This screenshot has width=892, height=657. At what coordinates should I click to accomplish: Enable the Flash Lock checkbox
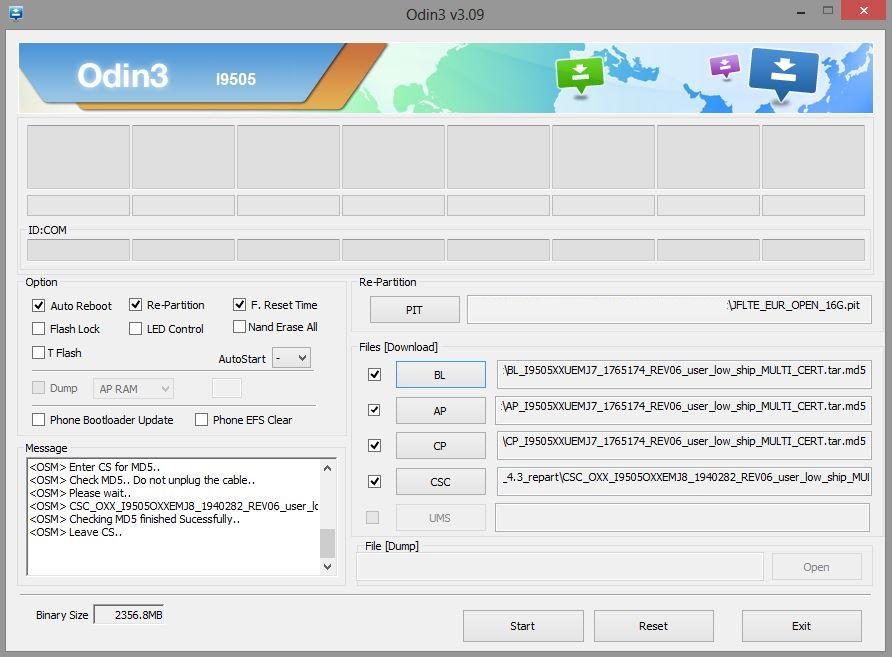38,329
